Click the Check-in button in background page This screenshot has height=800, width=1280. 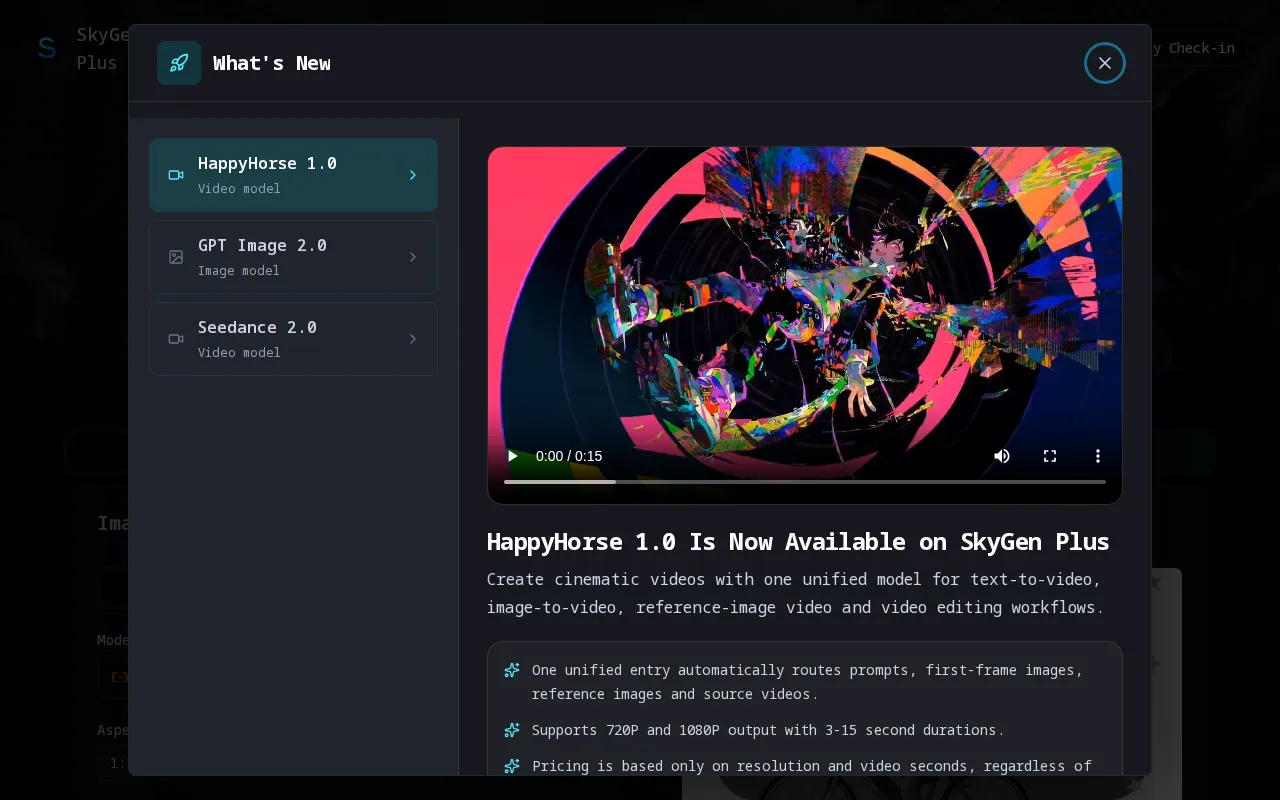tap(1195, 47)
